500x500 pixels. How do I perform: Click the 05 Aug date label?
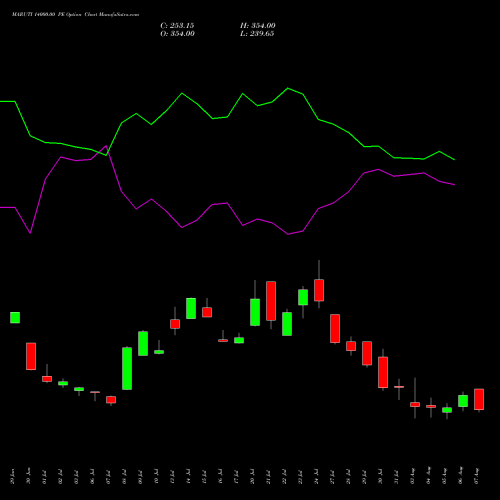click(x=444, y=477)
